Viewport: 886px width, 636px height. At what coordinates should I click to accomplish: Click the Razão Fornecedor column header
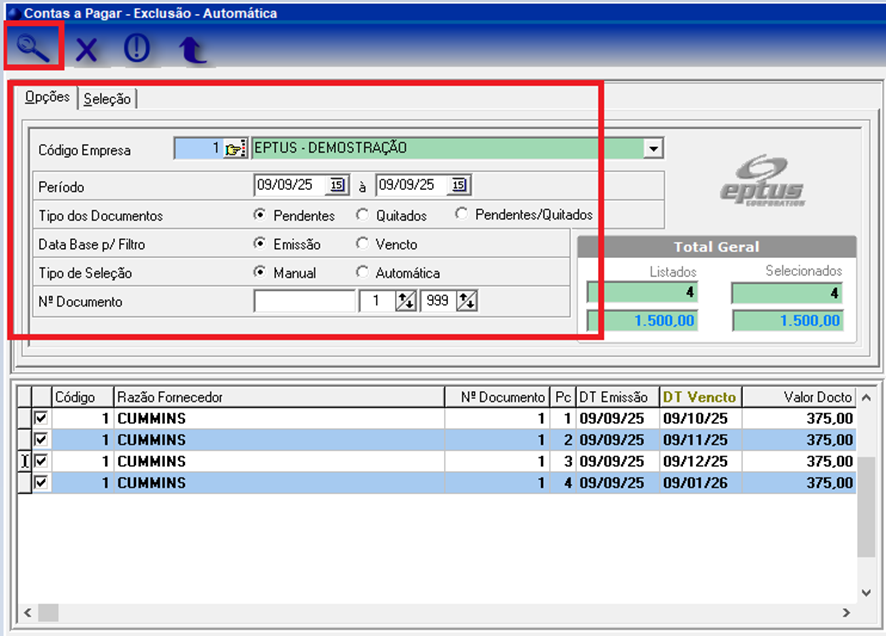(x=278, y=397)
